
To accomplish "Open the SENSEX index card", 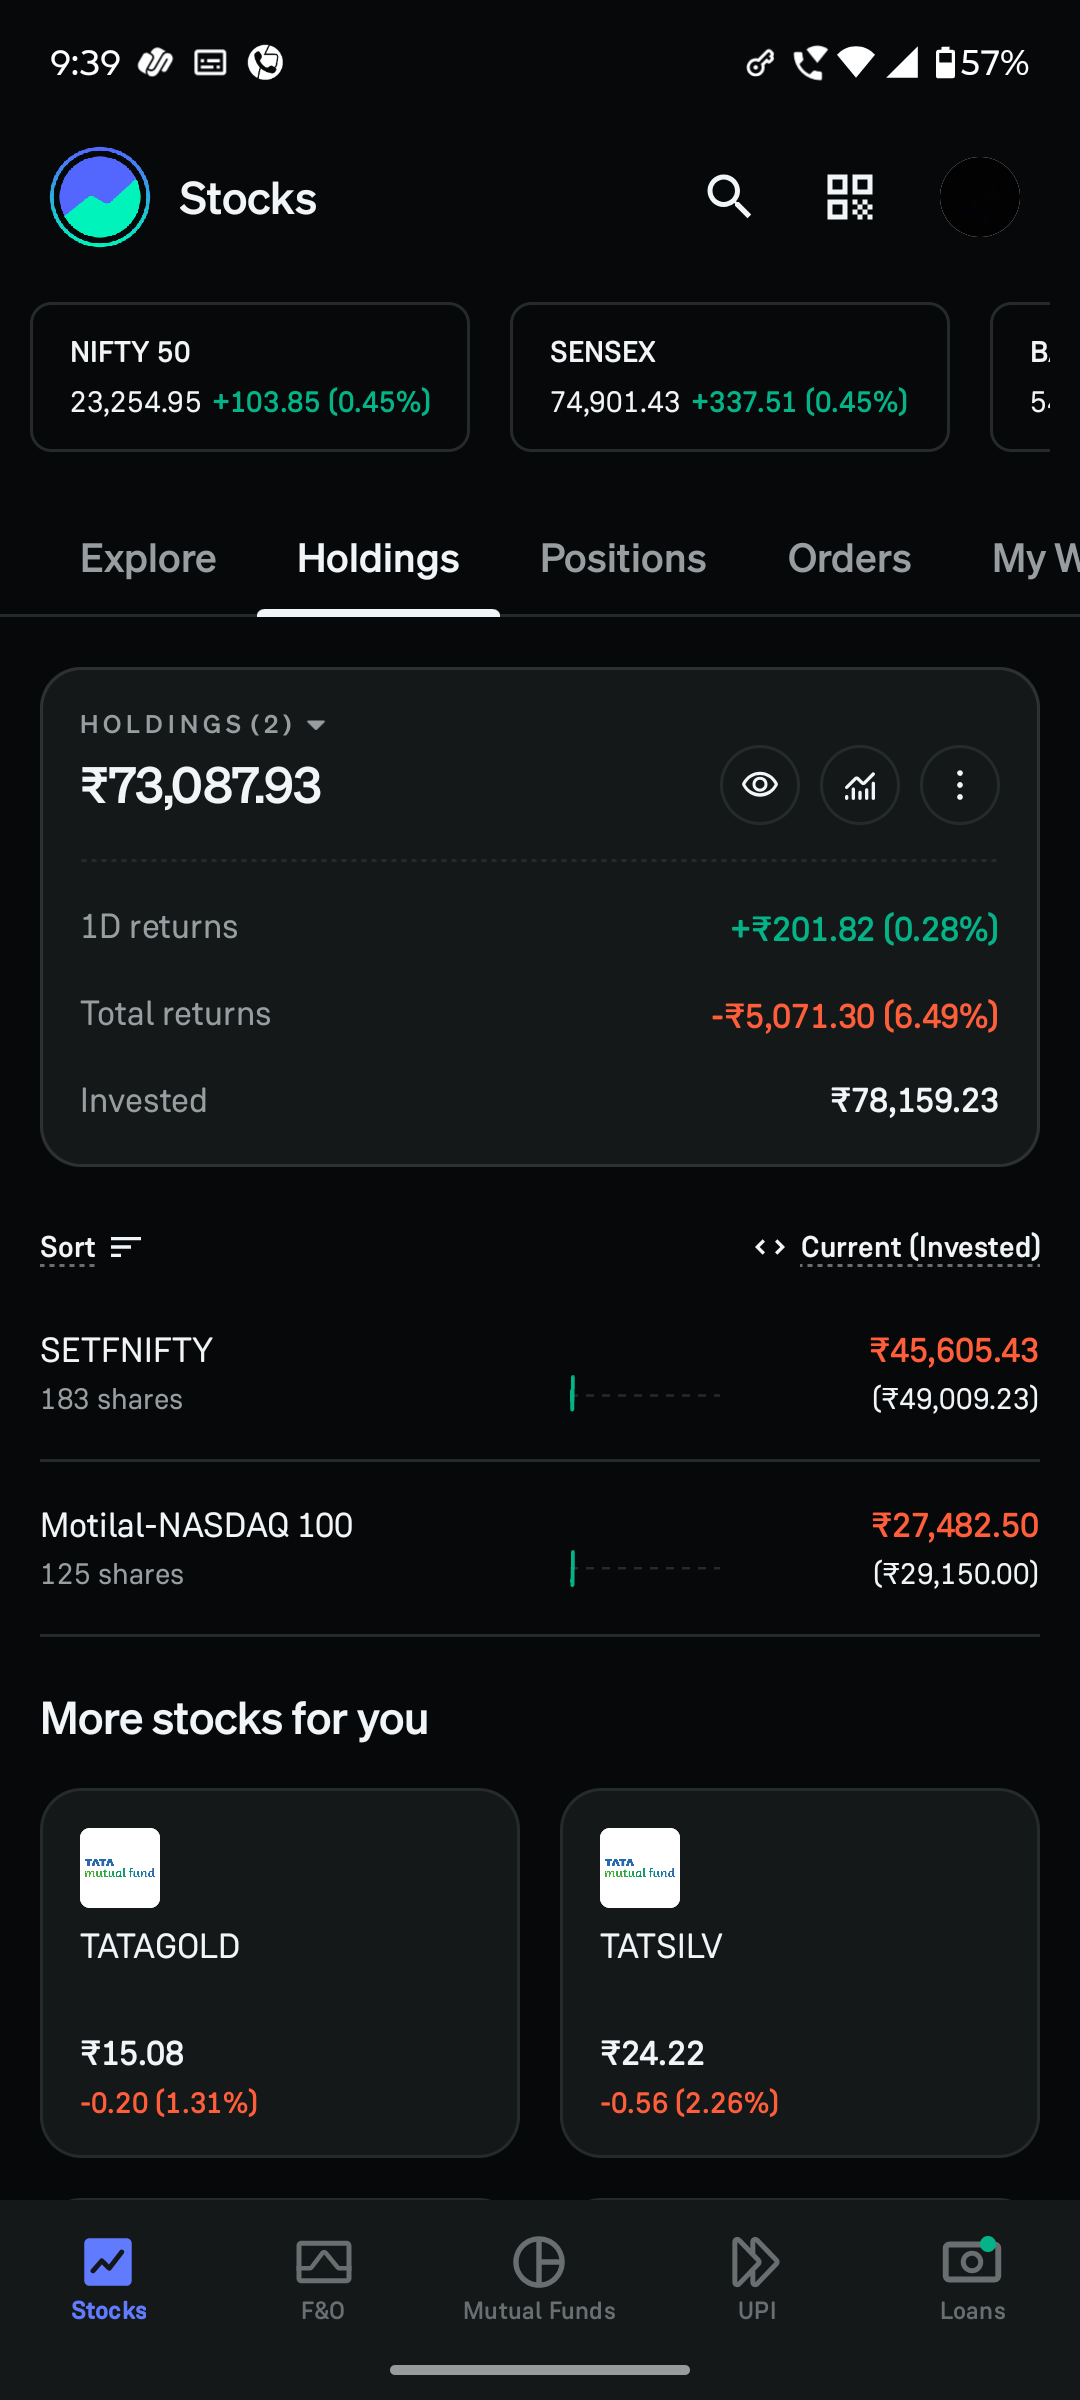I will coord(730,377).
